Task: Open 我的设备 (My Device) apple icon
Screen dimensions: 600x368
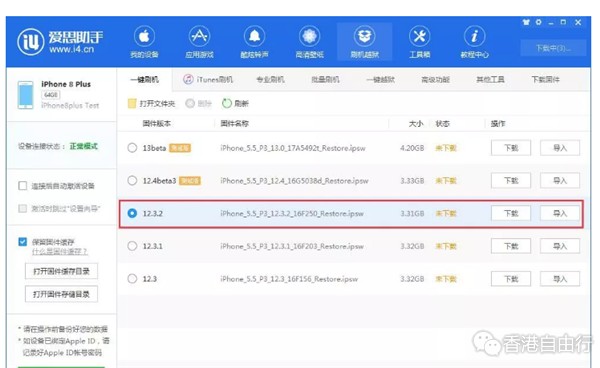Action: point(144,37)
